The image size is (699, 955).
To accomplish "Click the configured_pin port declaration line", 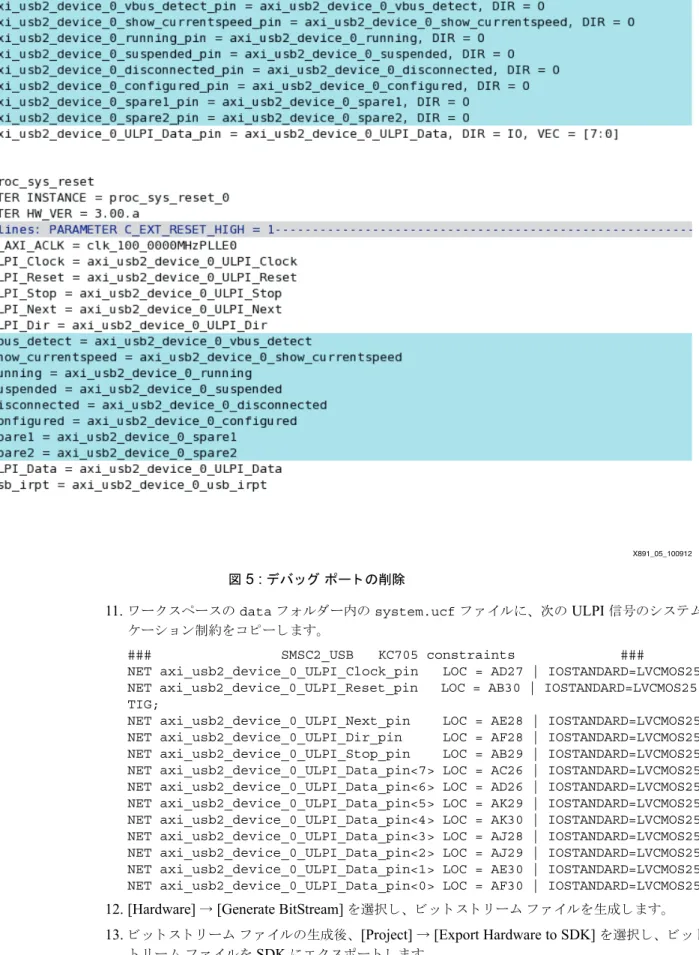I will click(265, 86).
